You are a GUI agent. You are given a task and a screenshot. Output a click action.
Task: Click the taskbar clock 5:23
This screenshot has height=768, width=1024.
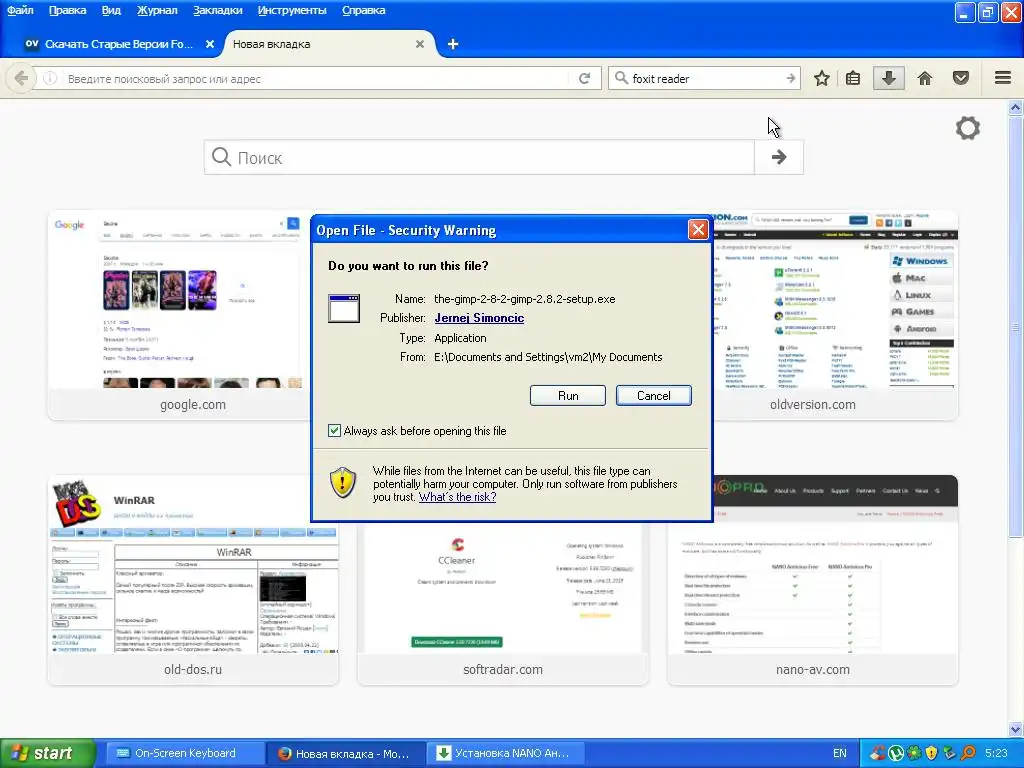coord(996,753)
